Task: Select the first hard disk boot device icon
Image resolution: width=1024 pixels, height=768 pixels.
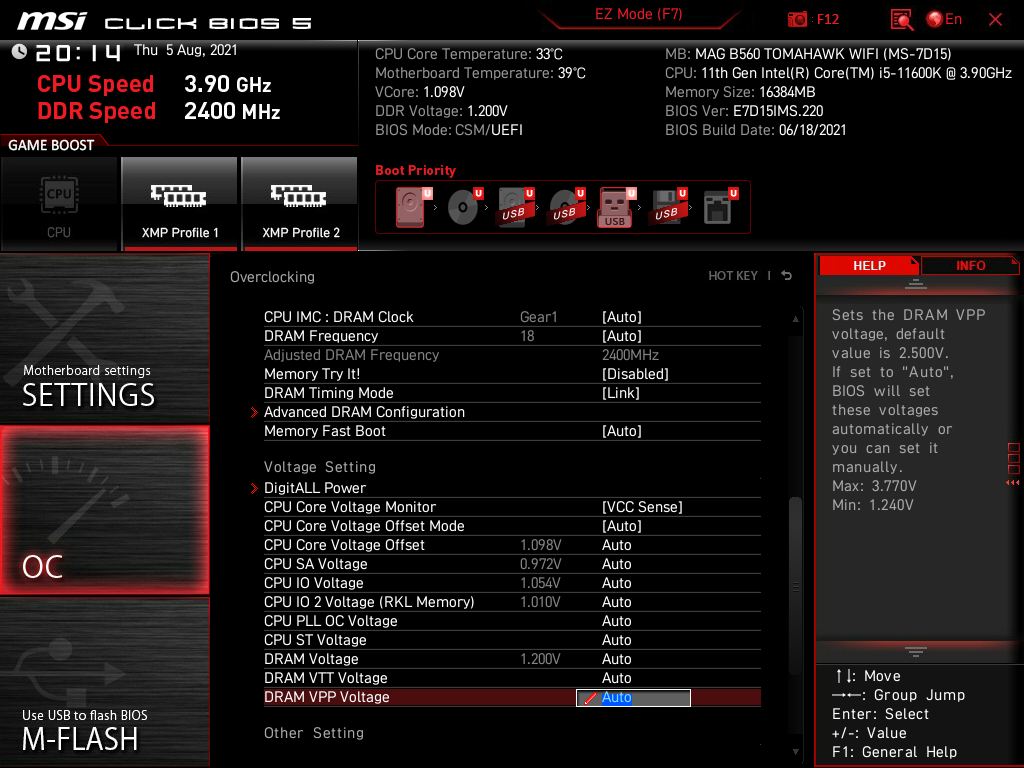Action: click(x=413, y=207)
